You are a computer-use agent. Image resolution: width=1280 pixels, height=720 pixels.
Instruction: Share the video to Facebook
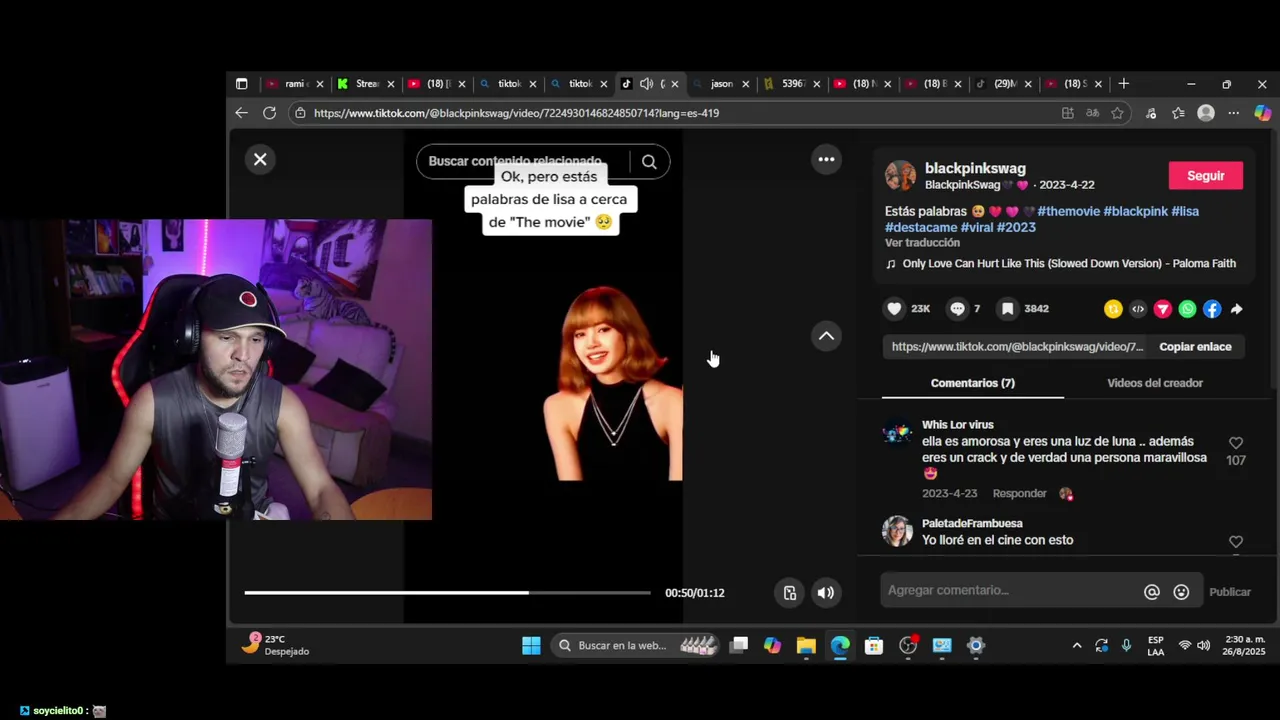[x=1212, y=309]
